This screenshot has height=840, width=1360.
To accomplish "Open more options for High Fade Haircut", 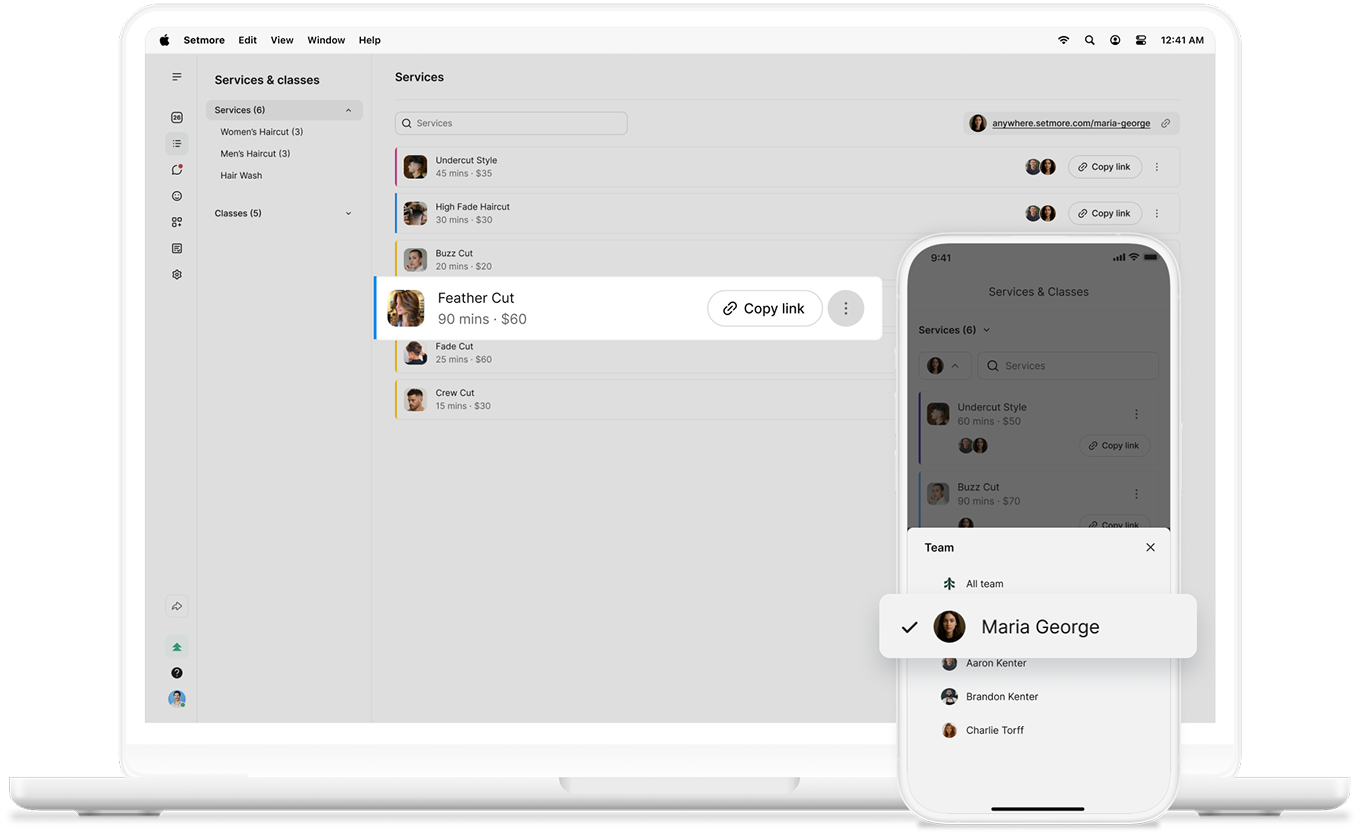I will (1157, 213).
